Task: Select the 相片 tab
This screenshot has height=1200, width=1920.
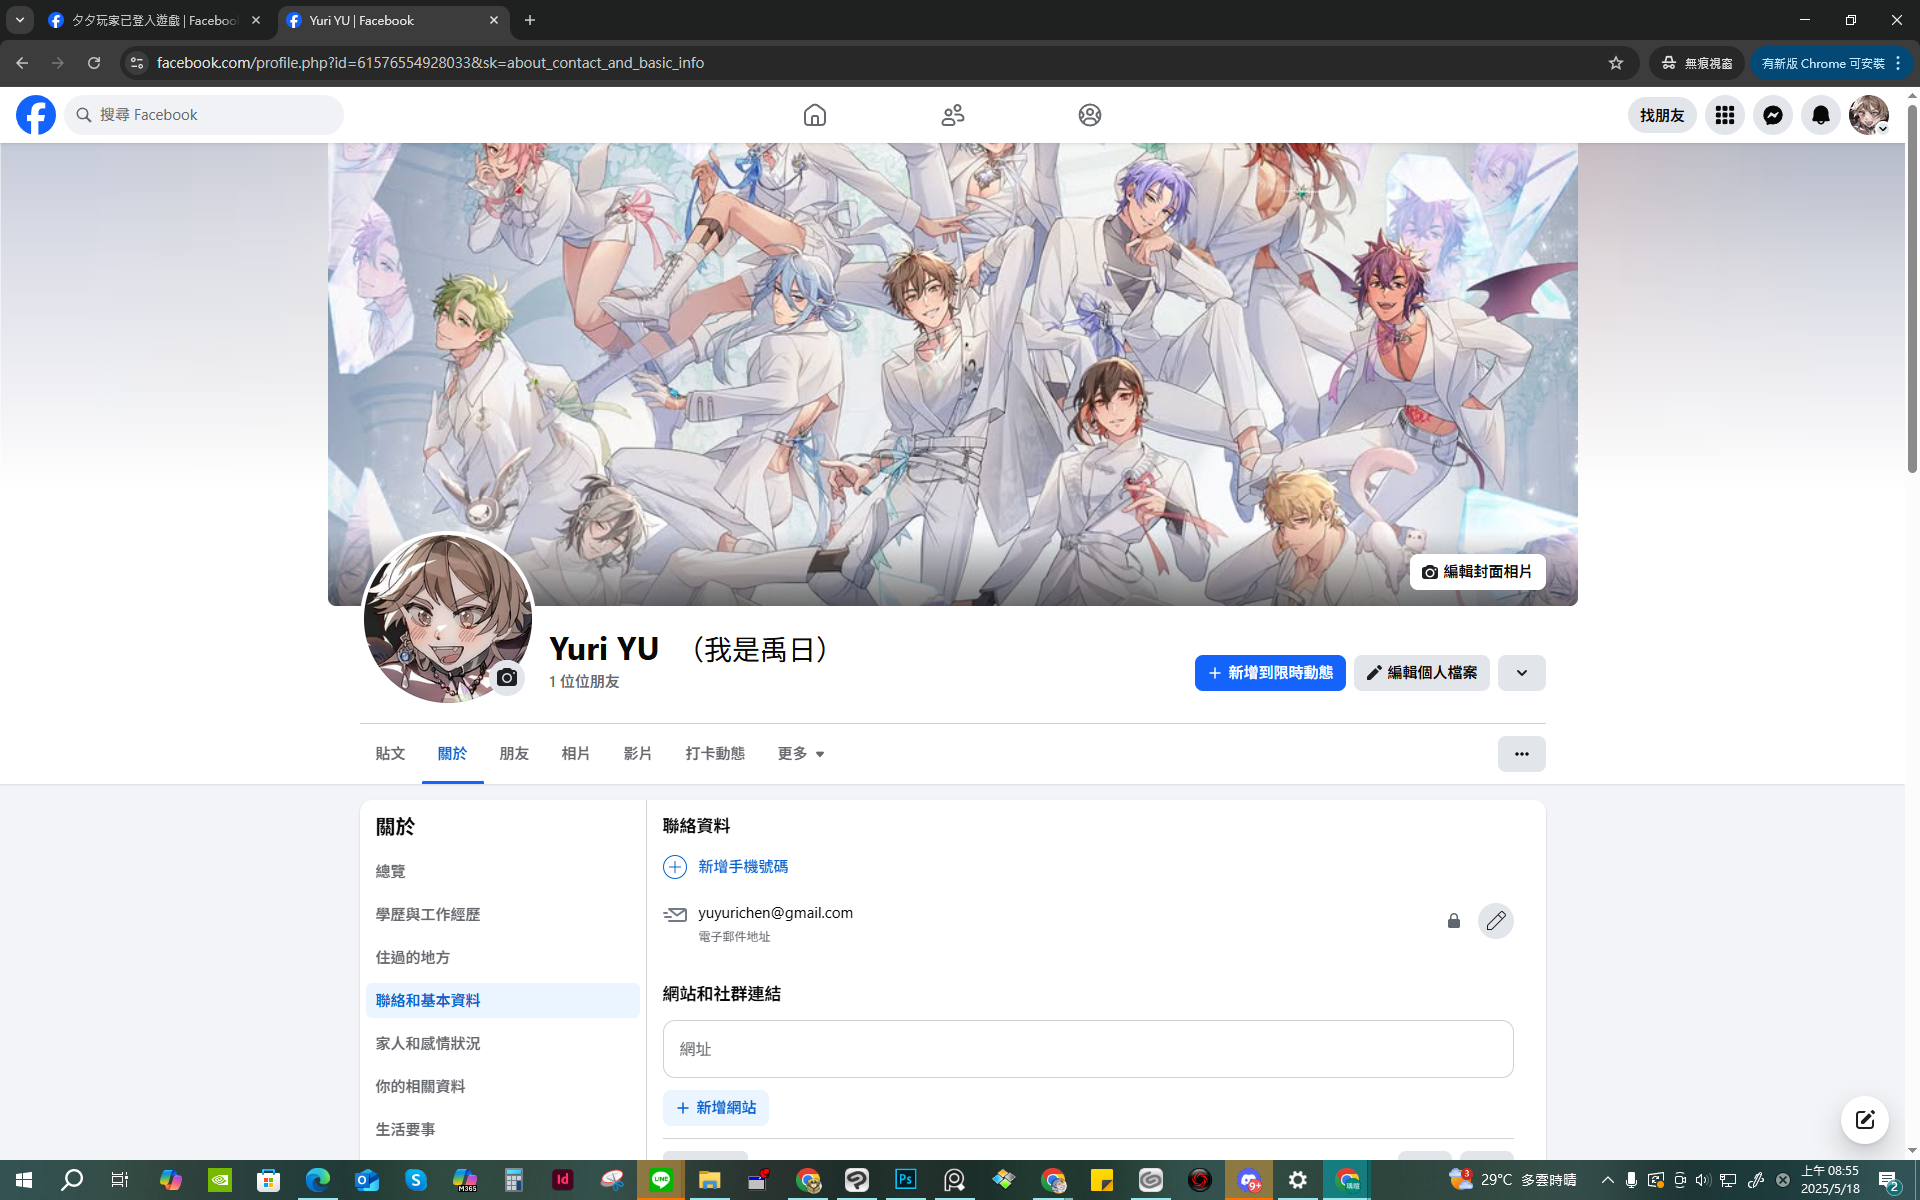Action: pos(576,754)
